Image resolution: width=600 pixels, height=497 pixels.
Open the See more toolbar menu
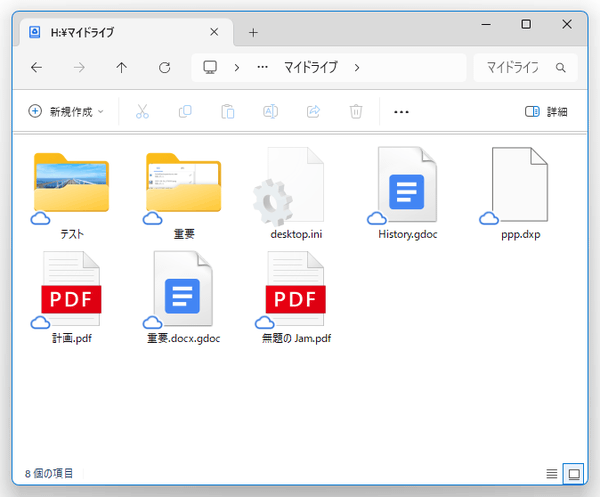[x=402, y=112]
